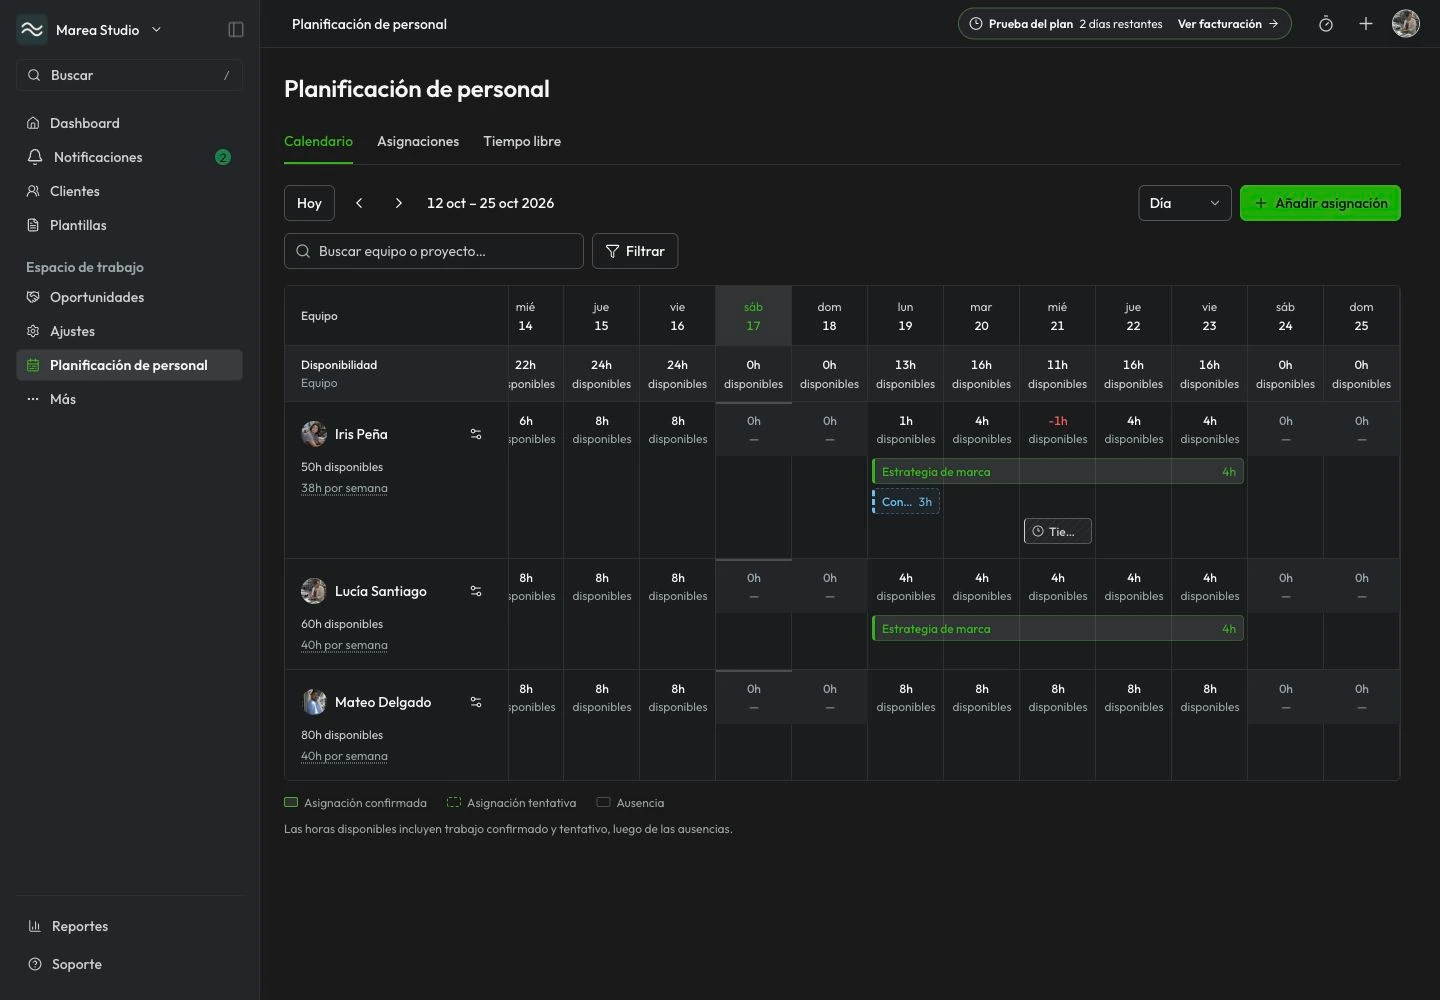The width and height of the screenshot is (1440, 1000).
Task: Open Ajustes settings in sidebar
Action: 129,331
